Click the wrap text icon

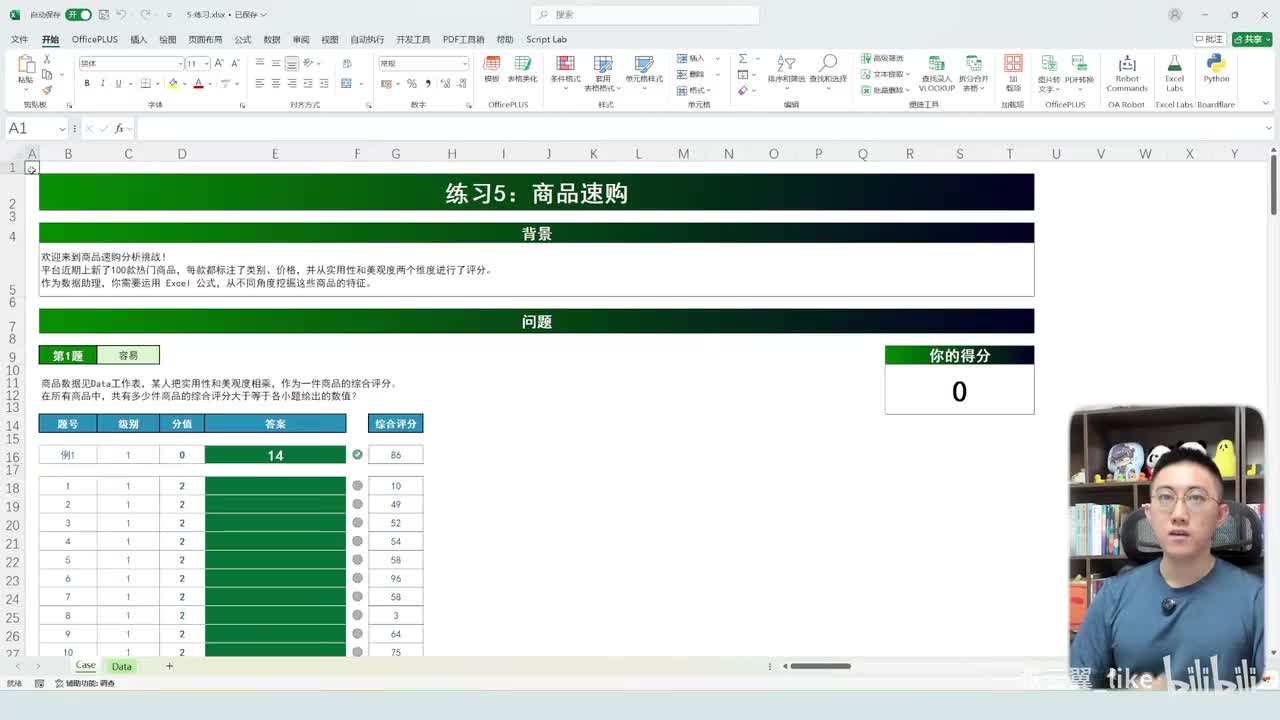[x=347, y=63]
